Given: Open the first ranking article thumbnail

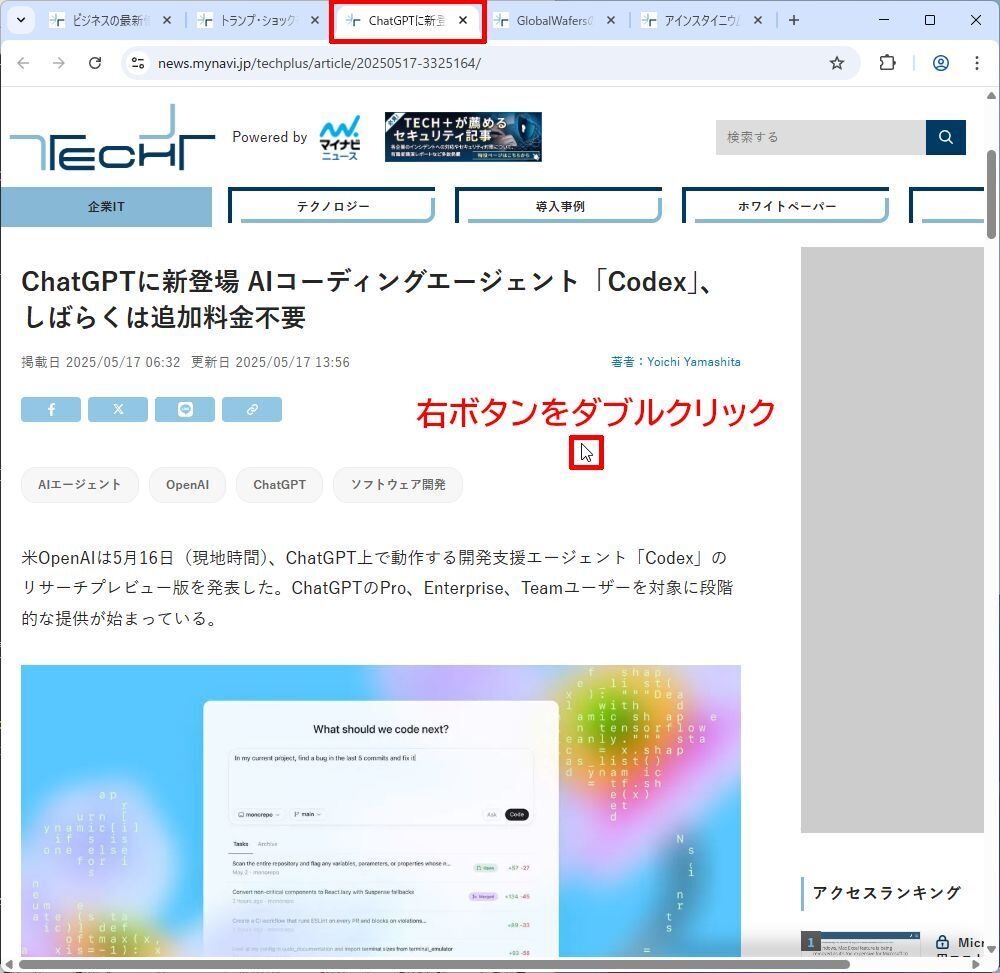Looking at the screenshot, I should click(x=860, y=944).
